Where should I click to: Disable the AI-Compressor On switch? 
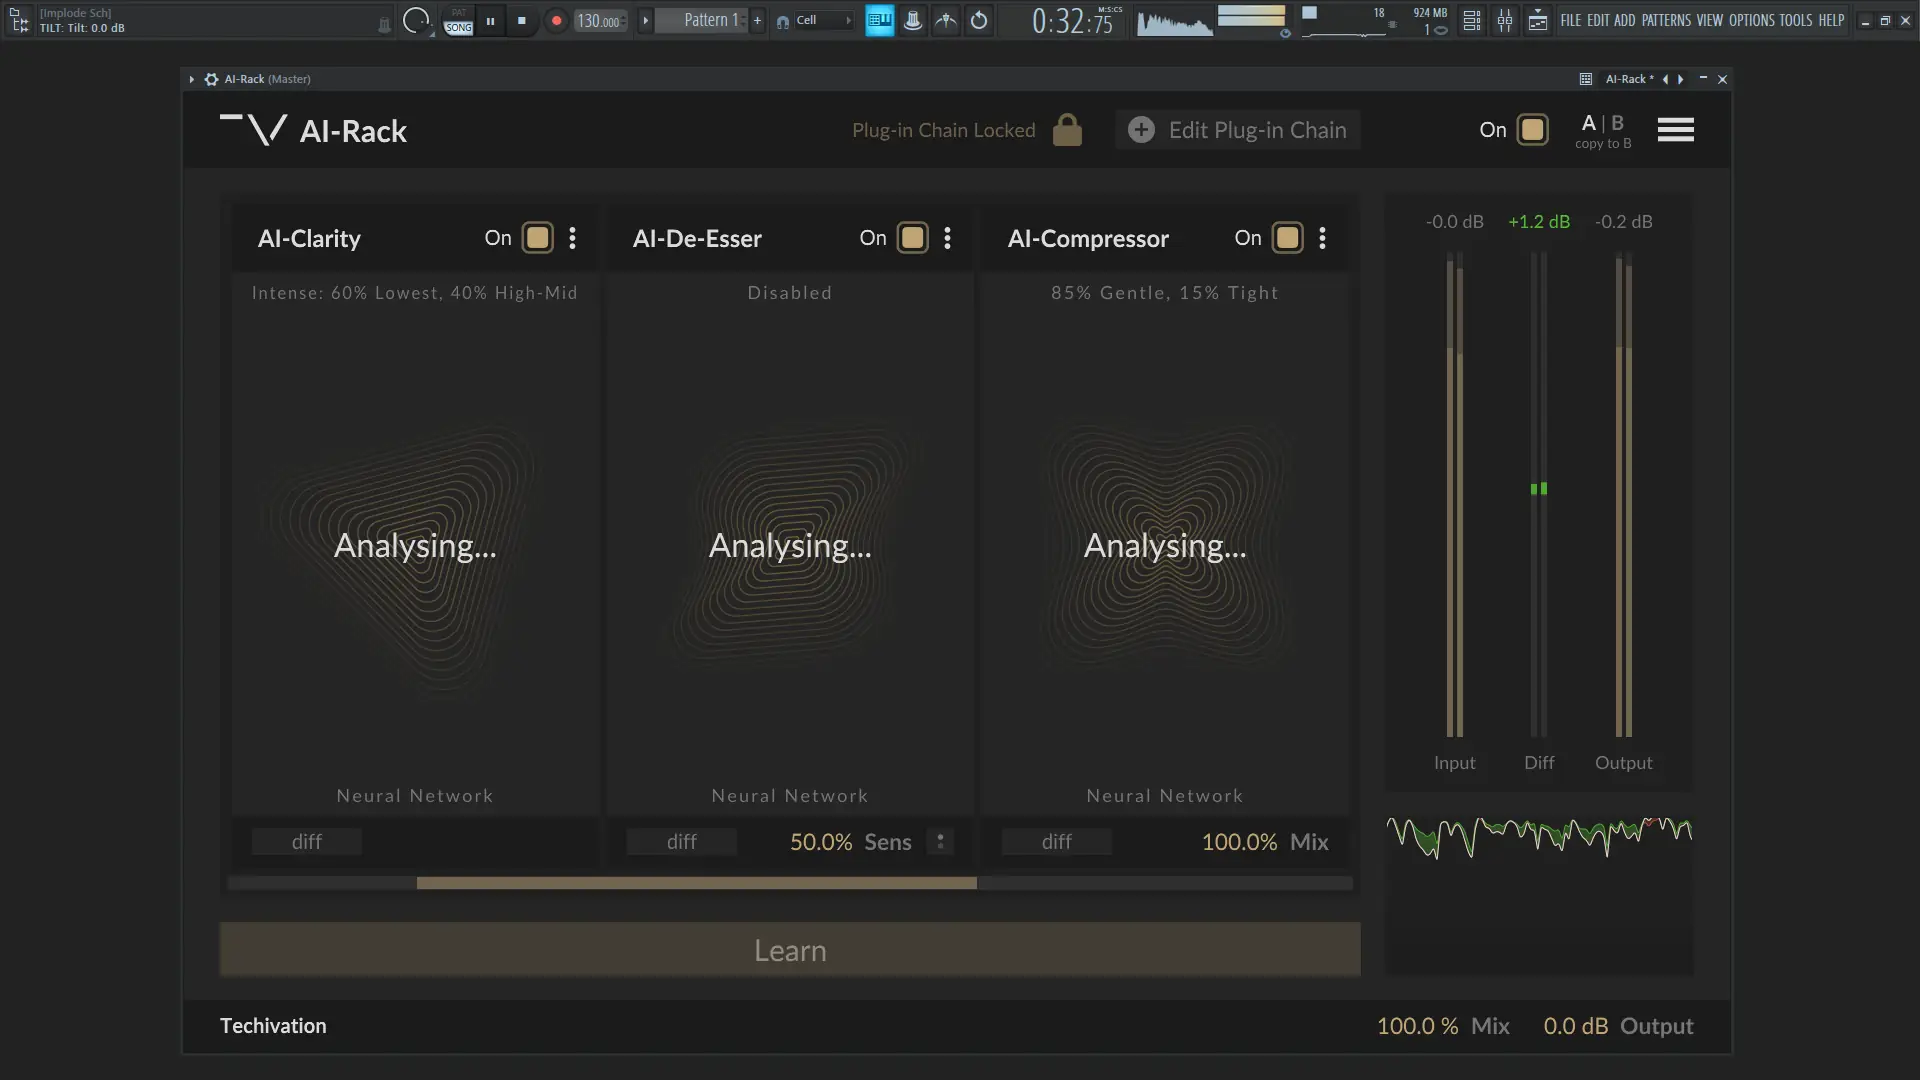coord(1287,238)
